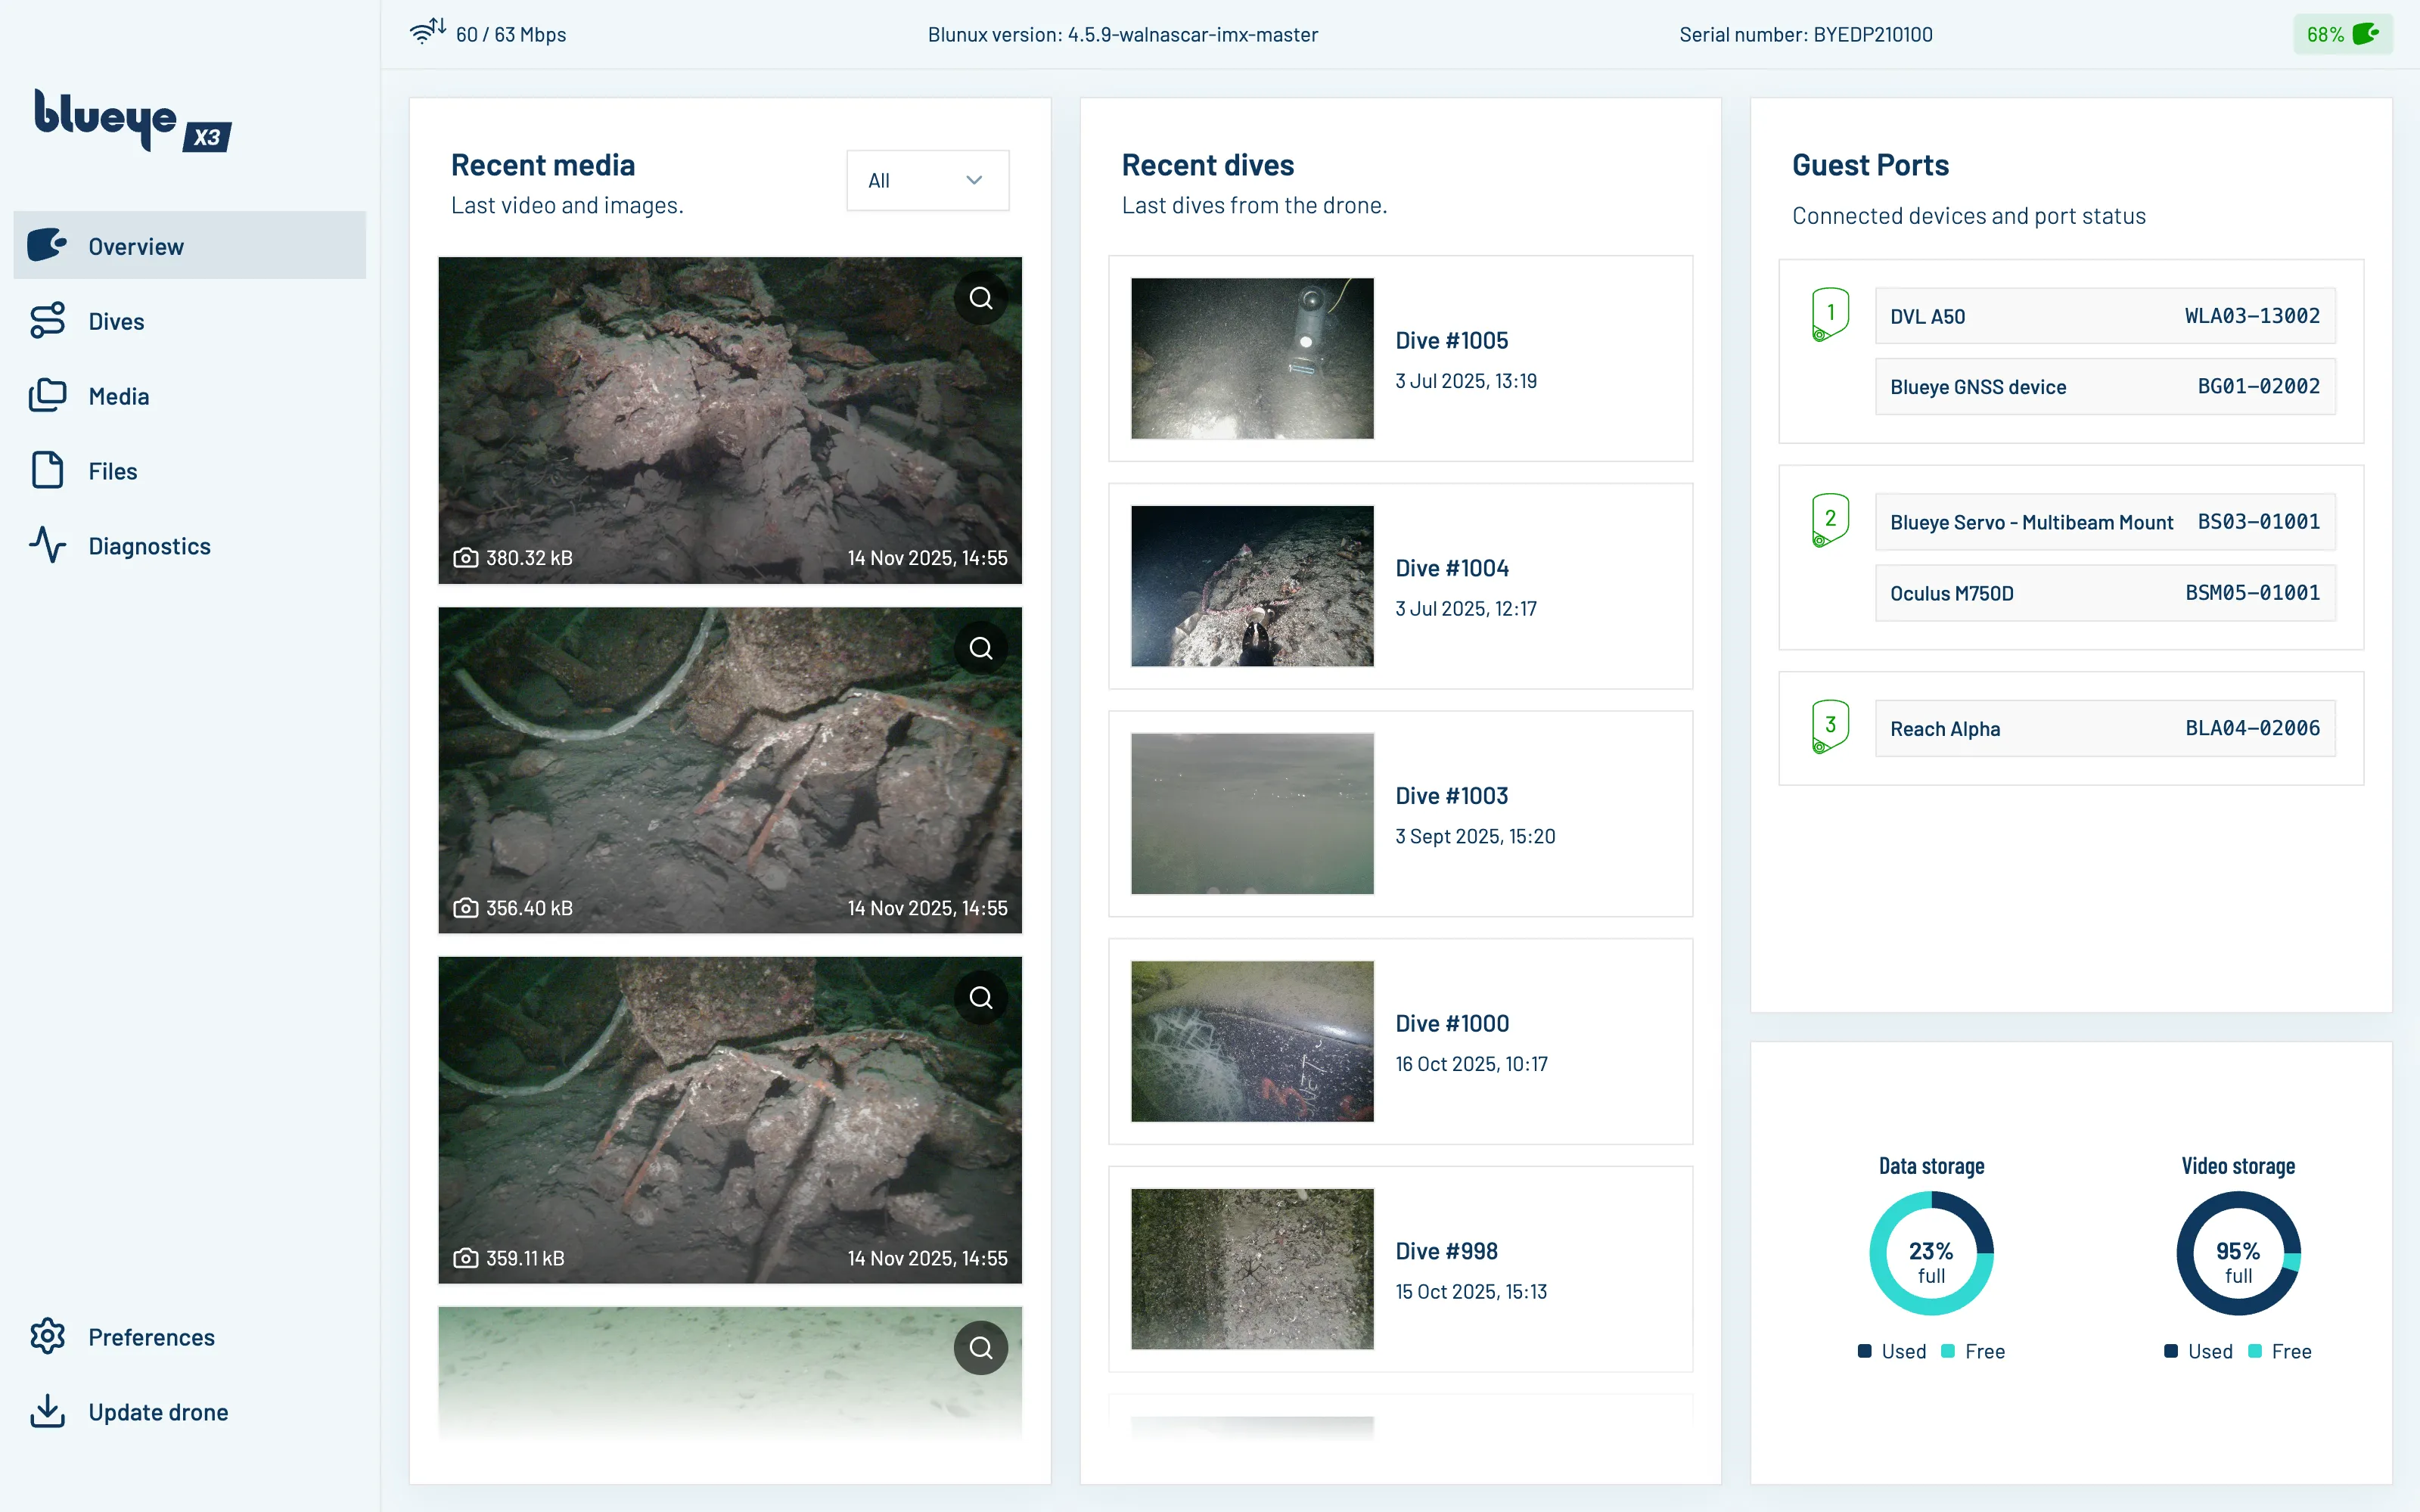Click the Media folder icon
This screenshot has width=2420, height=1512.
pyautogui.click(x=47, y=395)
